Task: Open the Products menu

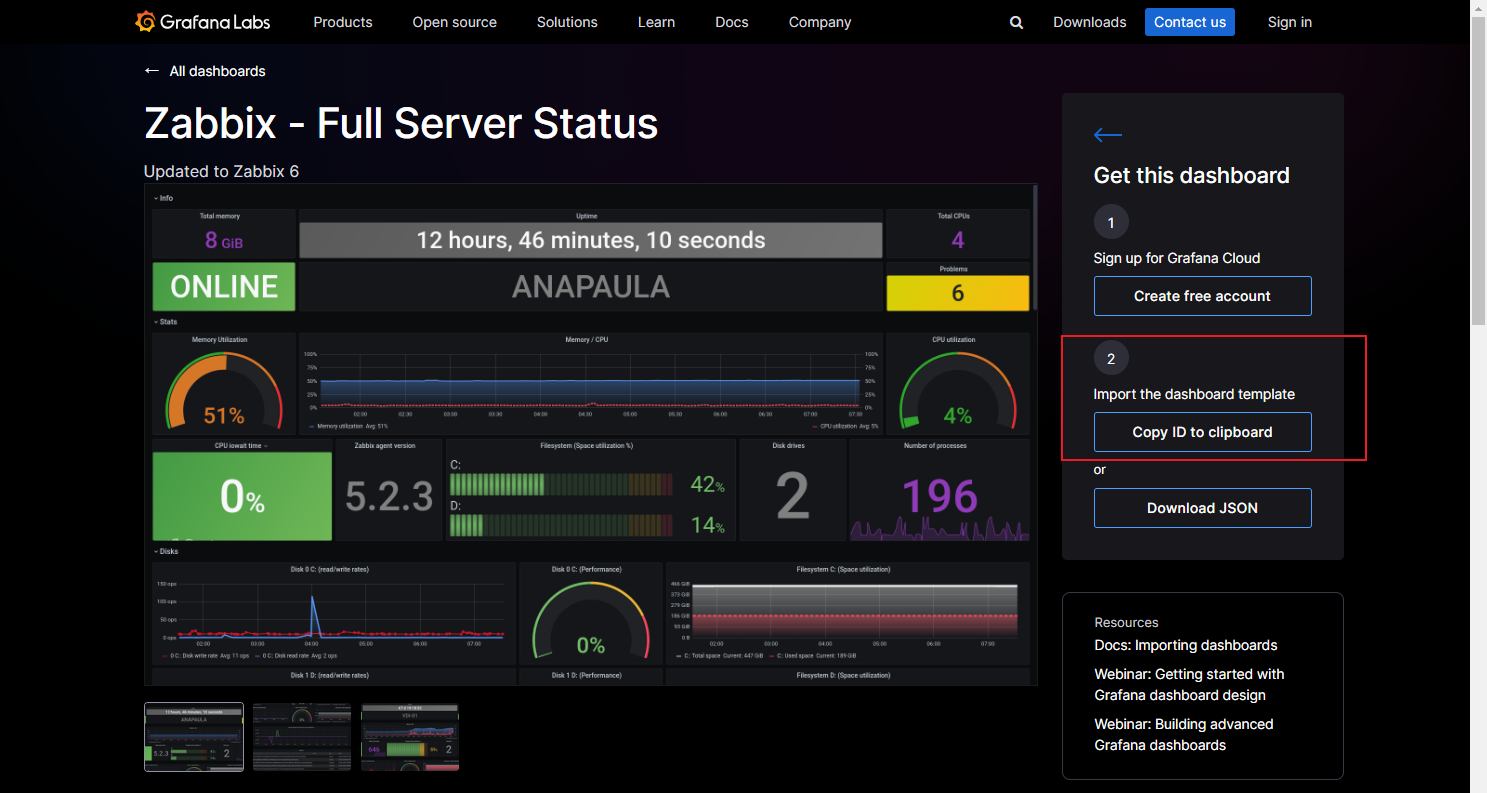Action: click(343, 22)
